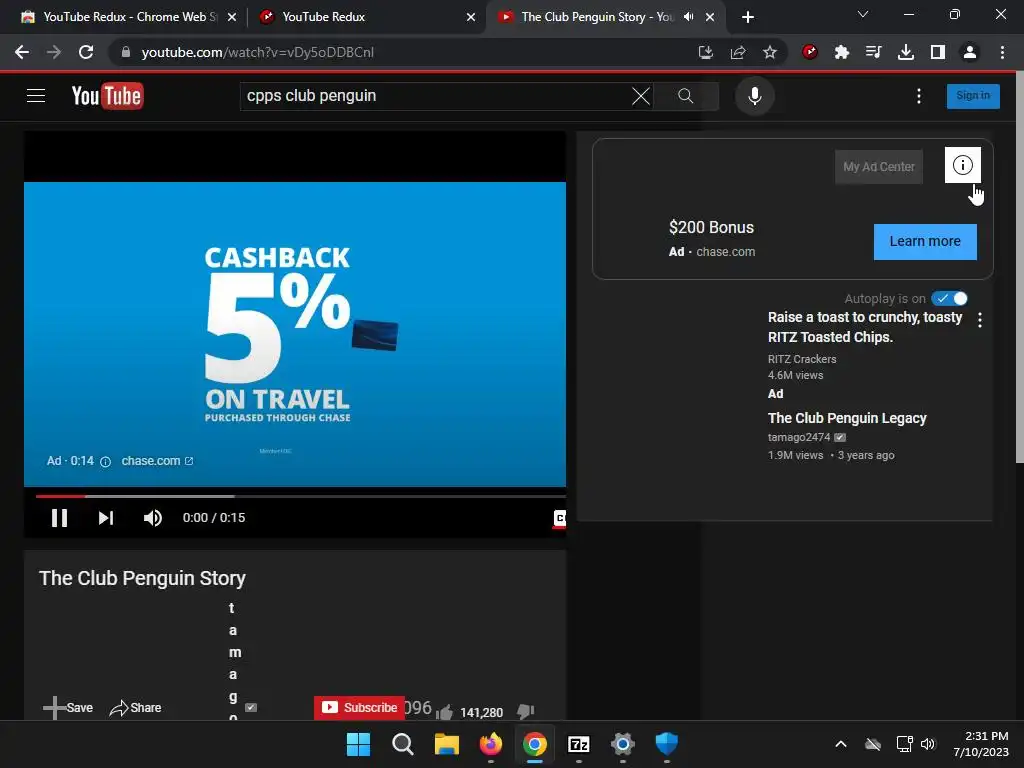Open the YouTube hamburger guide menu
The height and width of the screenshot is (768, 1024).
36,96
